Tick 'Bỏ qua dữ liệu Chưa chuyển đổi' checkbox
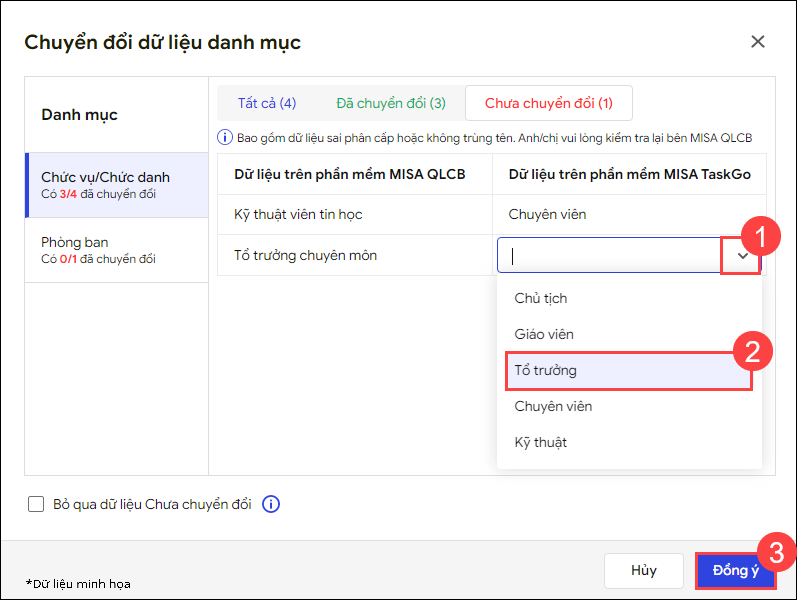Image resolution: width=798 pixels, height=600 pixels. coord(36,504)
